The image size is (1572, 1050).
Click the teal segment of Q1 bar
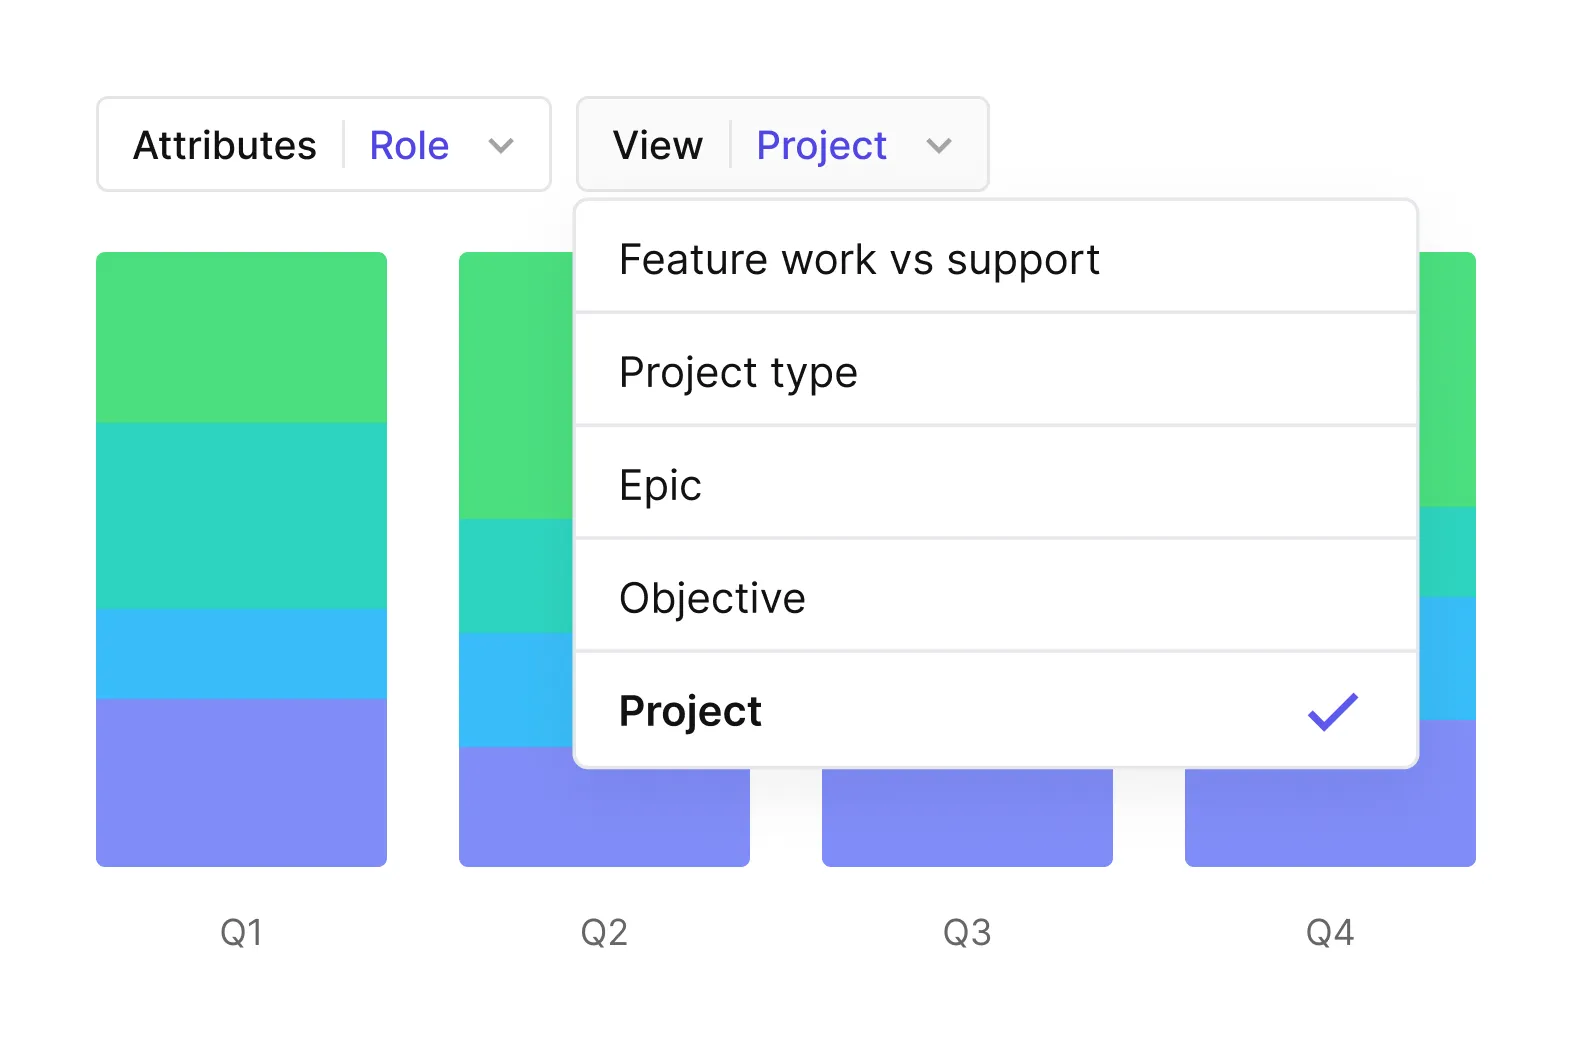[241, 515]
